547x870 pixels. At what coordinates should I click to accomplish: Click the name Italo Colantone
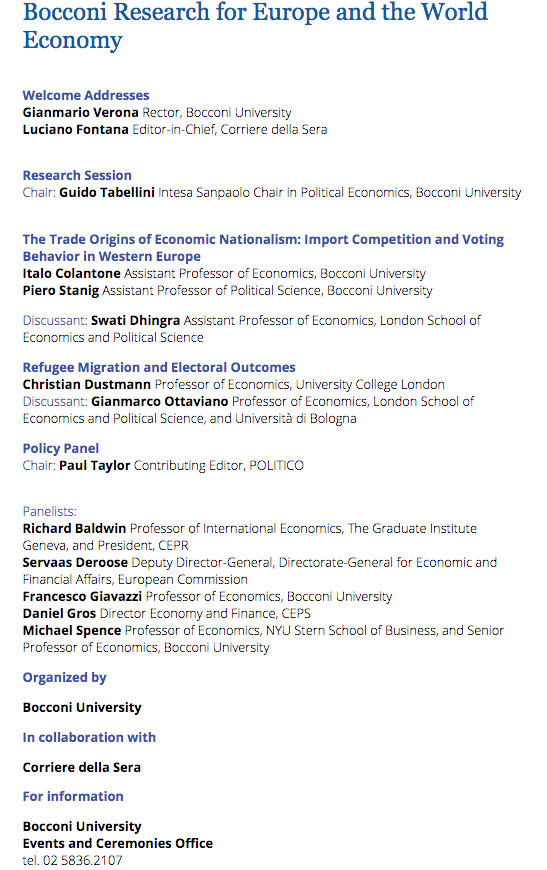[x=72, y=274]
